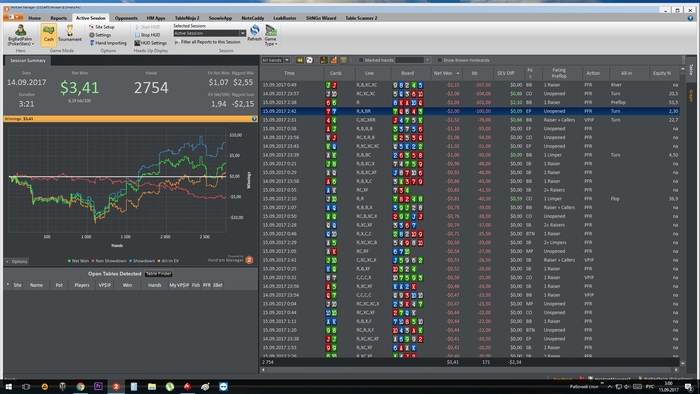Click the trophy icon in hands toolbar

(344, 60)
